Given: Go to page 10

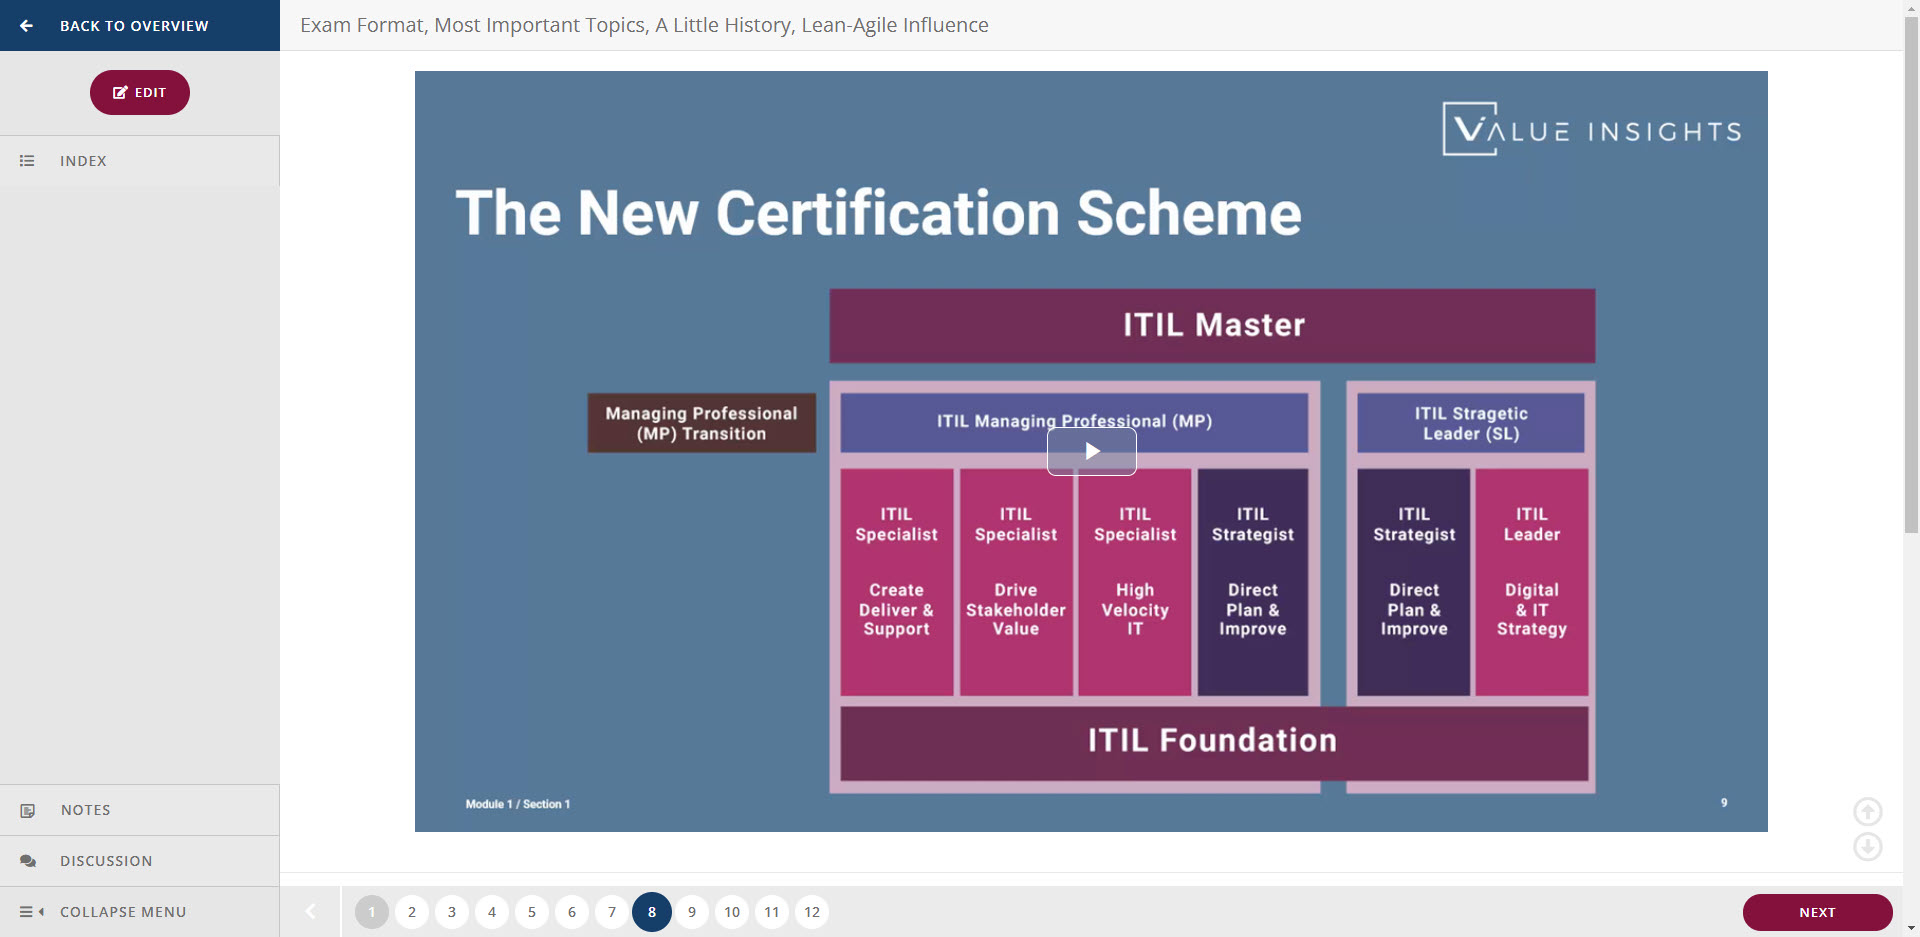Looking at the screenshot, I should [x=732, y=912].
